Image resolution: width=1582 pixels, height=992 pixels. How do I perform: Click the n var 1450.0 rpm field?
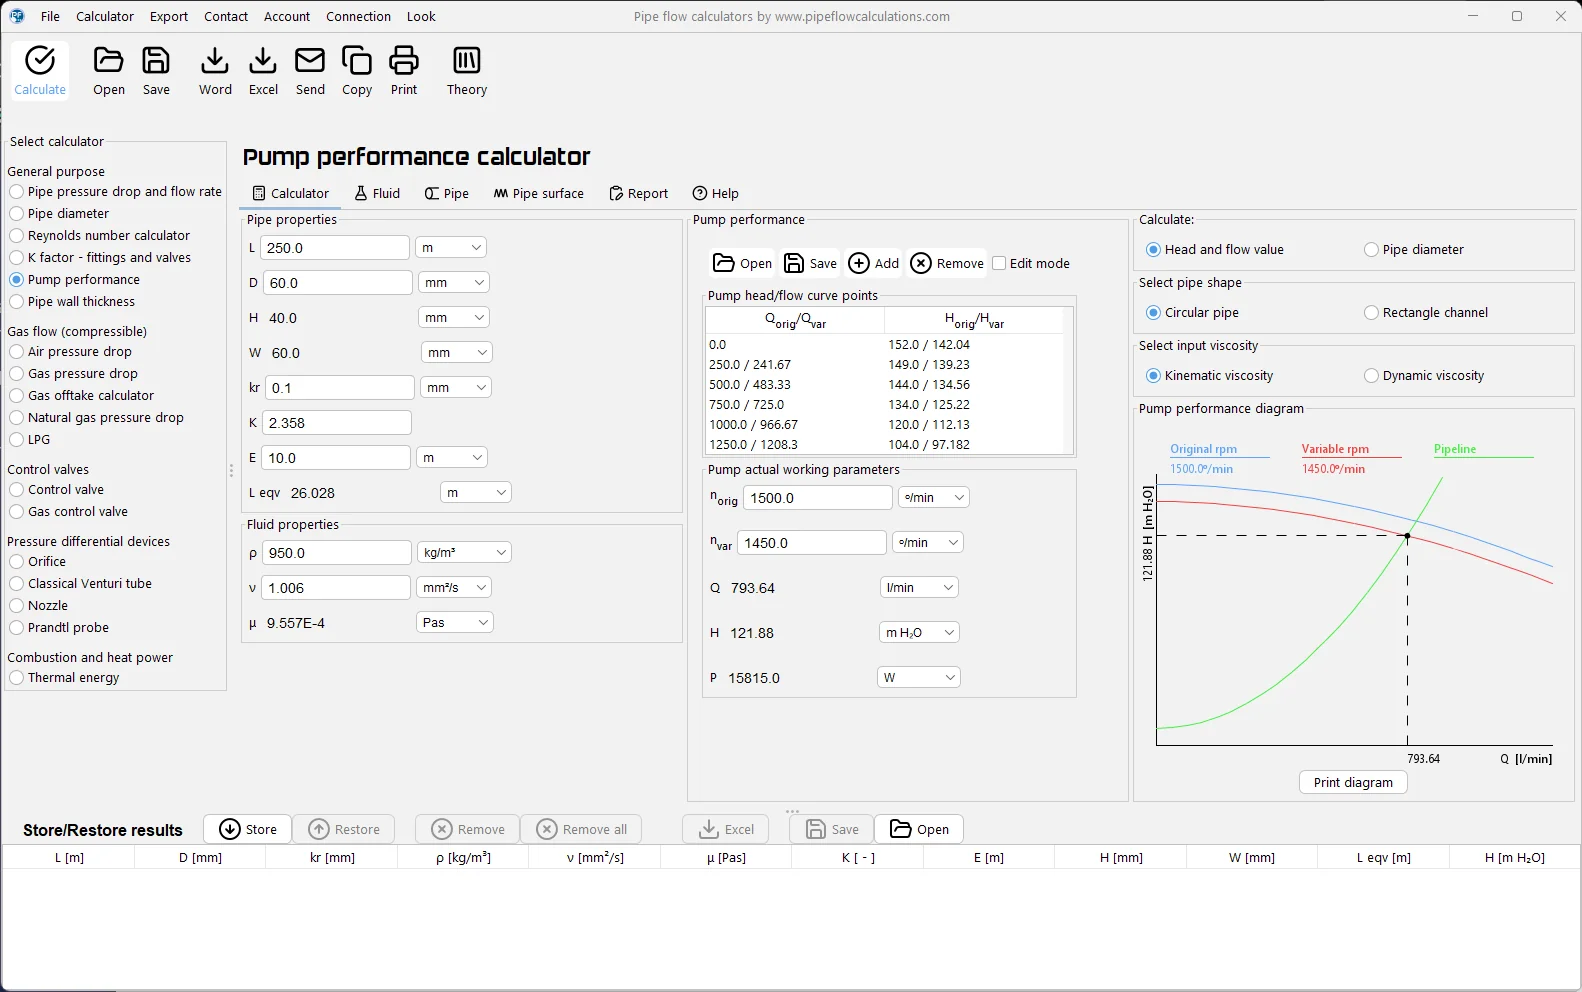(x=812, y=542)
